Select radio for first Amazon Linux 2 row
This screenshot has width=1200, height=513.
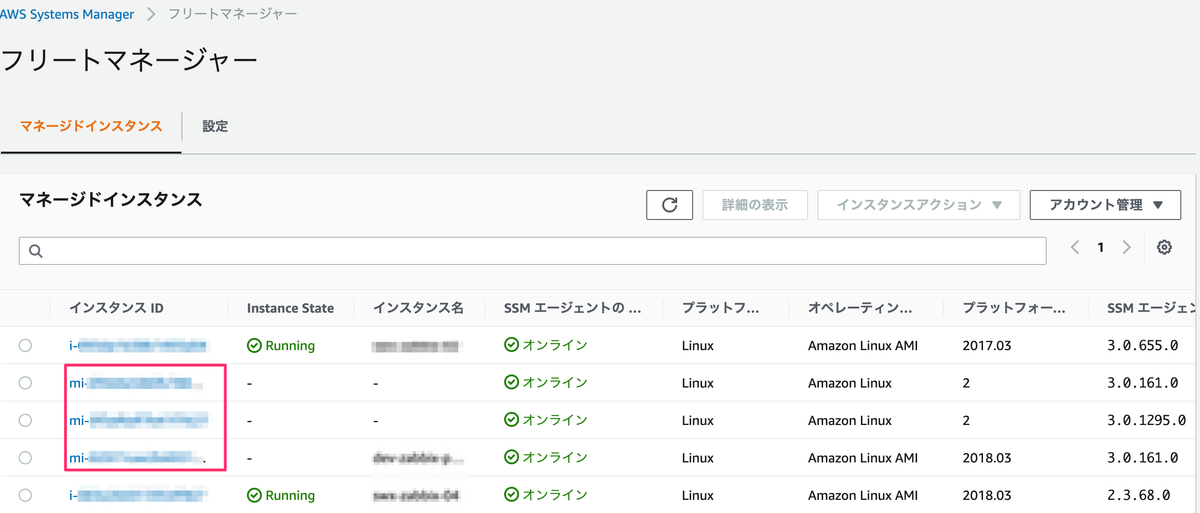25,383
